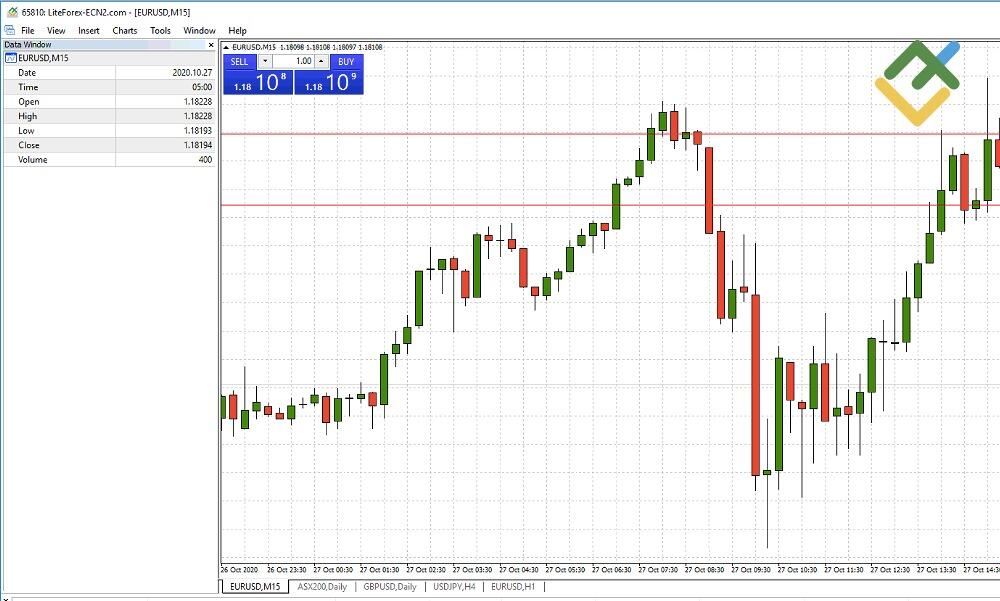The width and height of the screenshot is (1000, 601).
Task: Collapse the one-click trading panel with the triangle
Action: [x=226, y=46]
